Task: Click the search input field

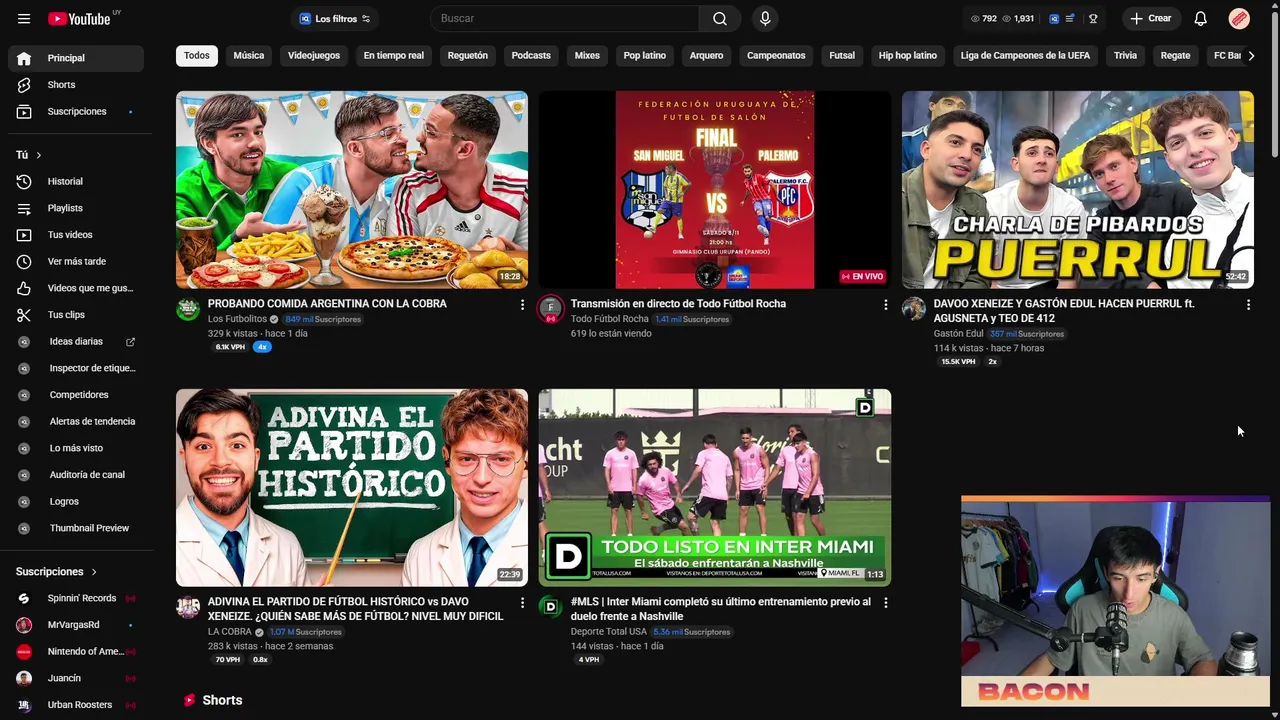Action: 565,19
